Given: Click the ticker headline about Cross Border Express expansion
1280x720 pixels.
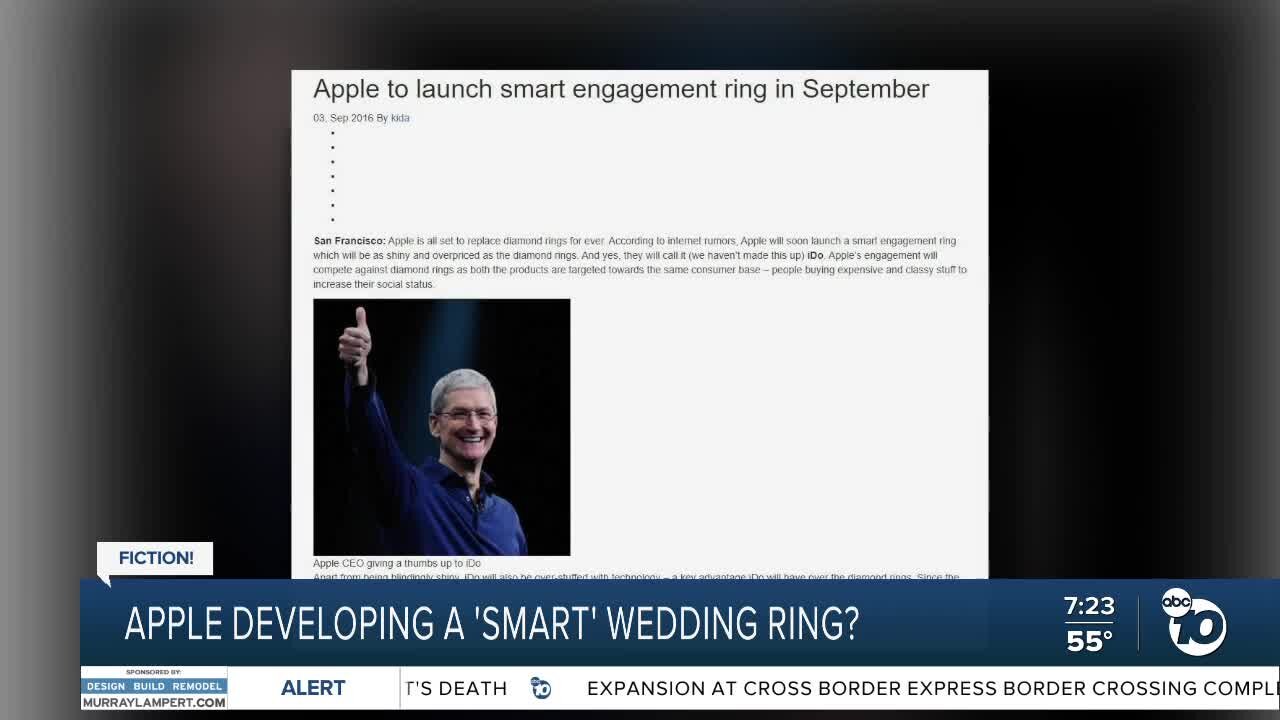Looking at the screenshot, I should (x=933, y=688).
